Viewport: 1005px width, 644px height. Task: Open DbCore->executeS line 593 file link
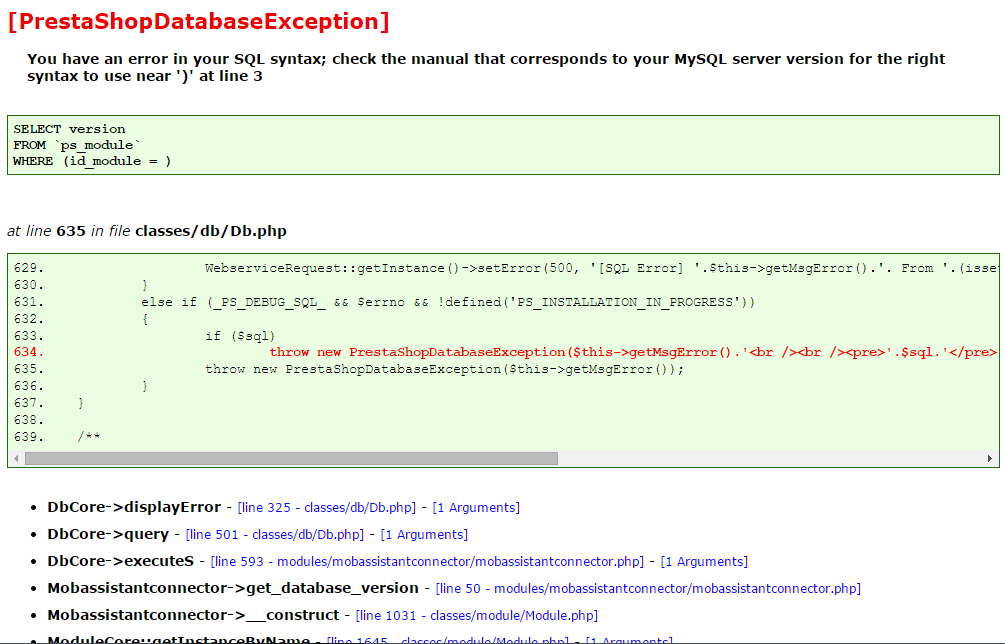(x=427, y=561)
